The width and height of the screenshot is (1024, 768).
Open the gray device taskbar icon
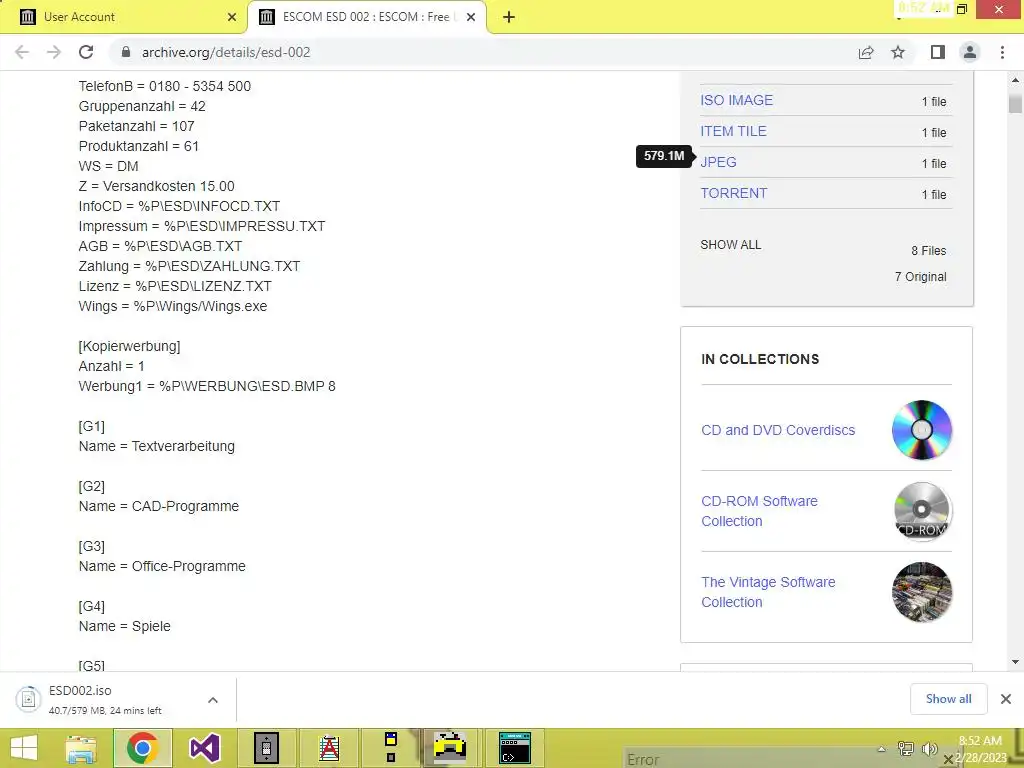(266, 748)
